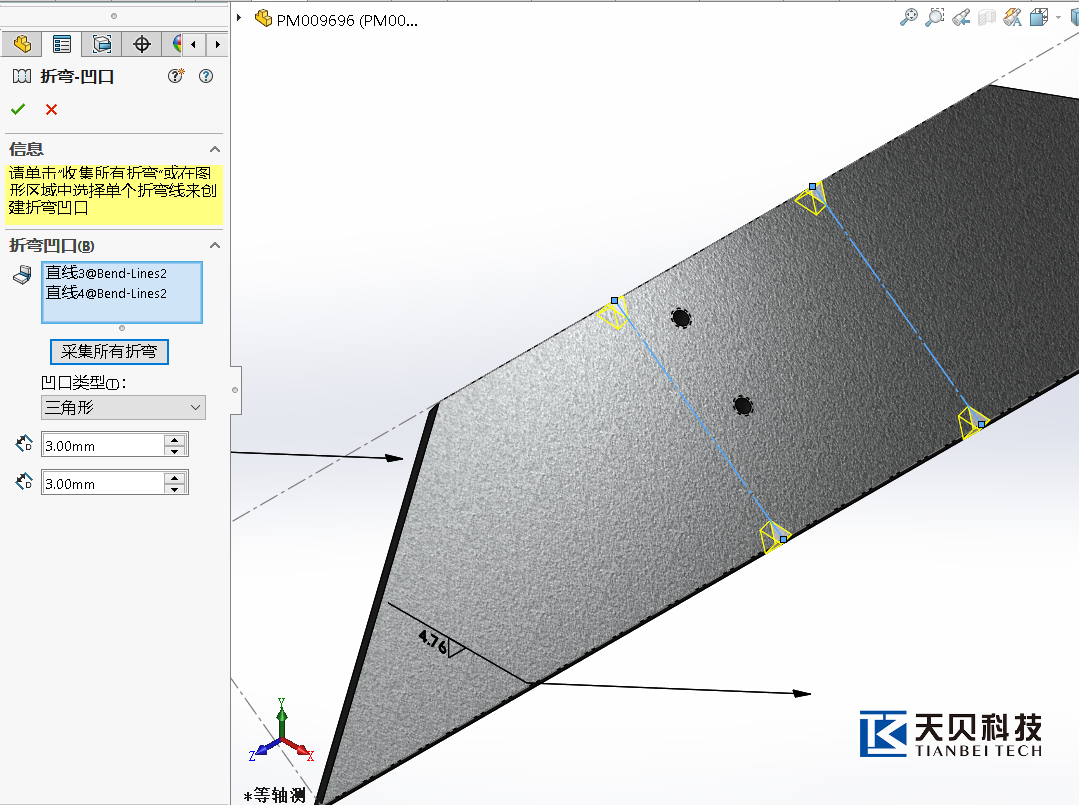Select 直线4@Bend-Lines2 in the list
This screenshot has height=805, width=1079.
[106, 293]
